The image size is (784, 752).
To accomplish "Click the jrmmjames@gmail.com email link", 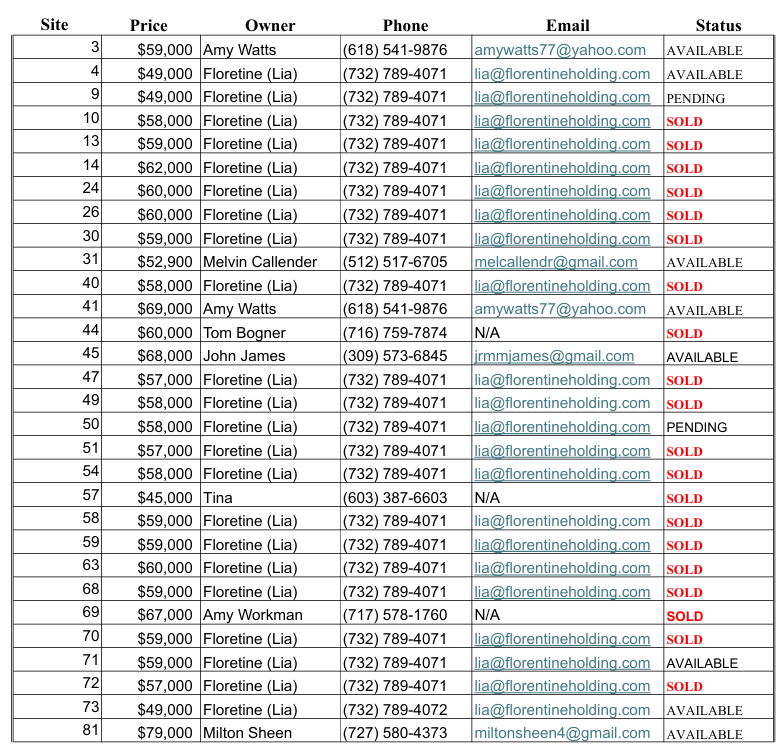I will [x=554, y=356].
